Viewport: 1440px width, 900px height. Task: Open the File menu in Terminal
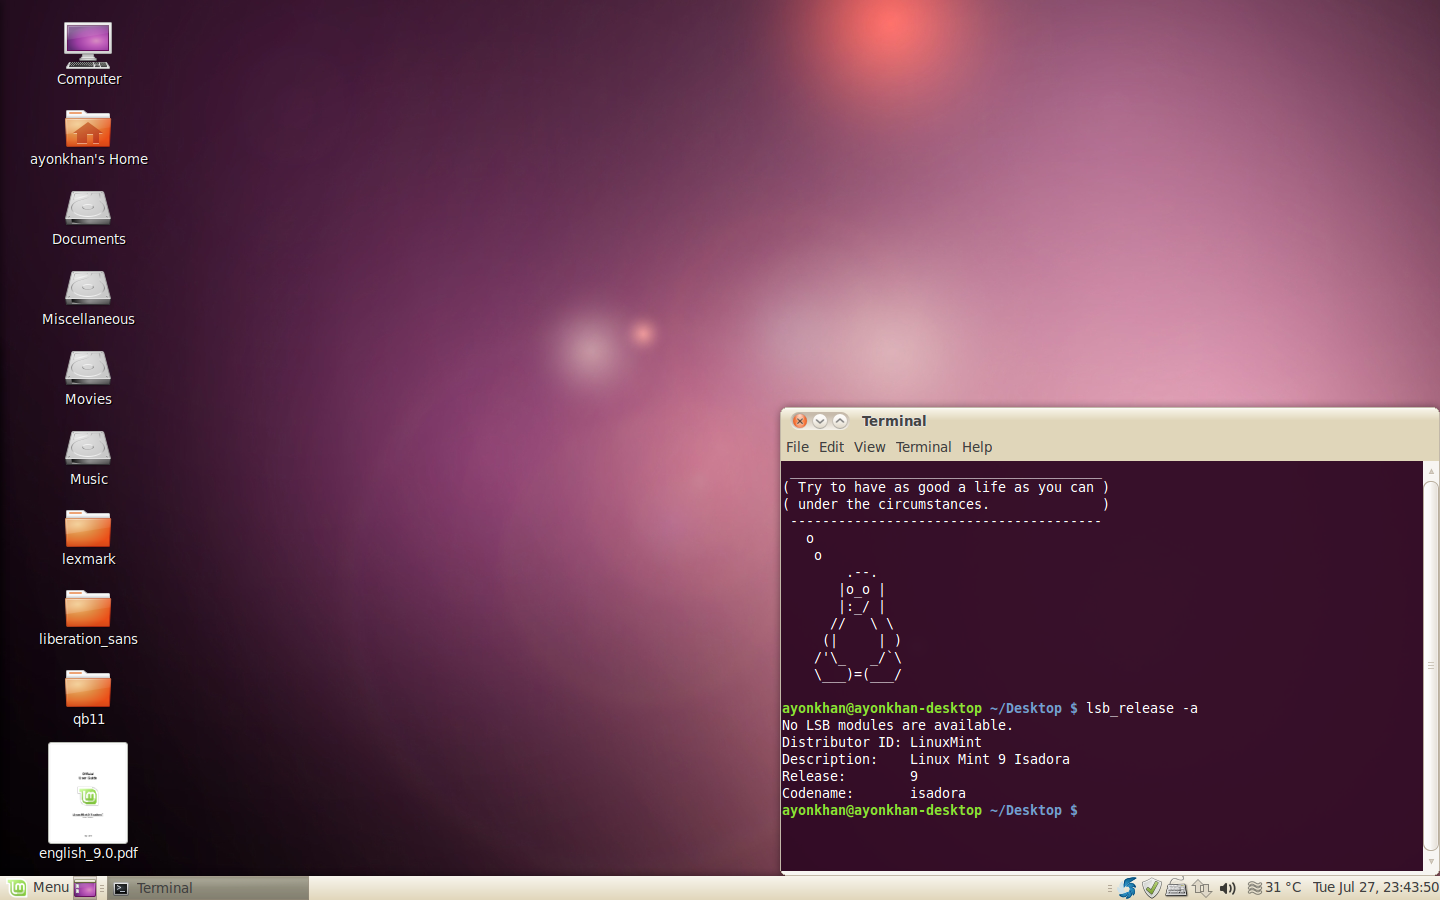tap(797, 447)
